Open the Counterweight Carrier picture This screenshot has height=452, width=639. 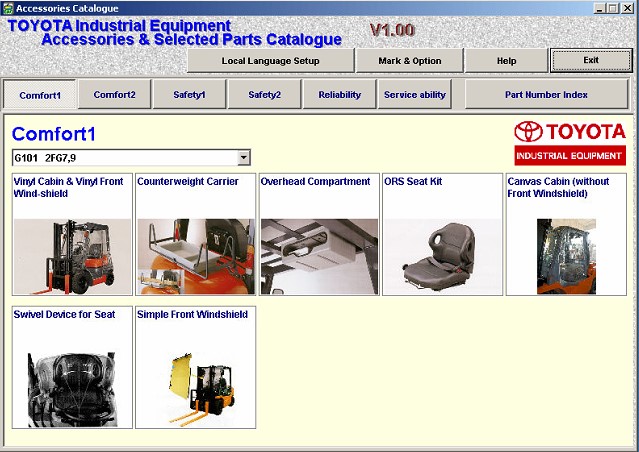coord(196,256)
